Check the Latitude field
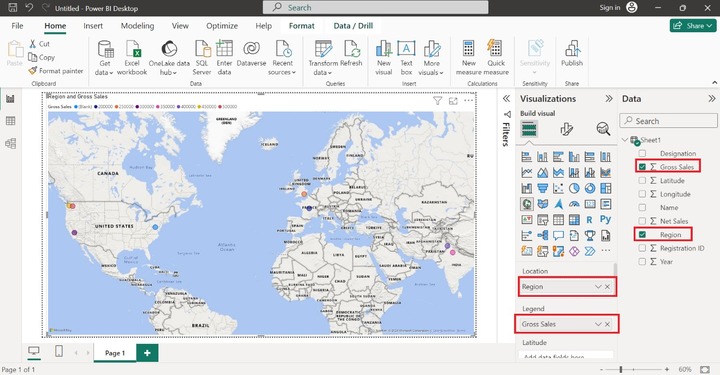This screenshot has height=375, width=720. 642,180
